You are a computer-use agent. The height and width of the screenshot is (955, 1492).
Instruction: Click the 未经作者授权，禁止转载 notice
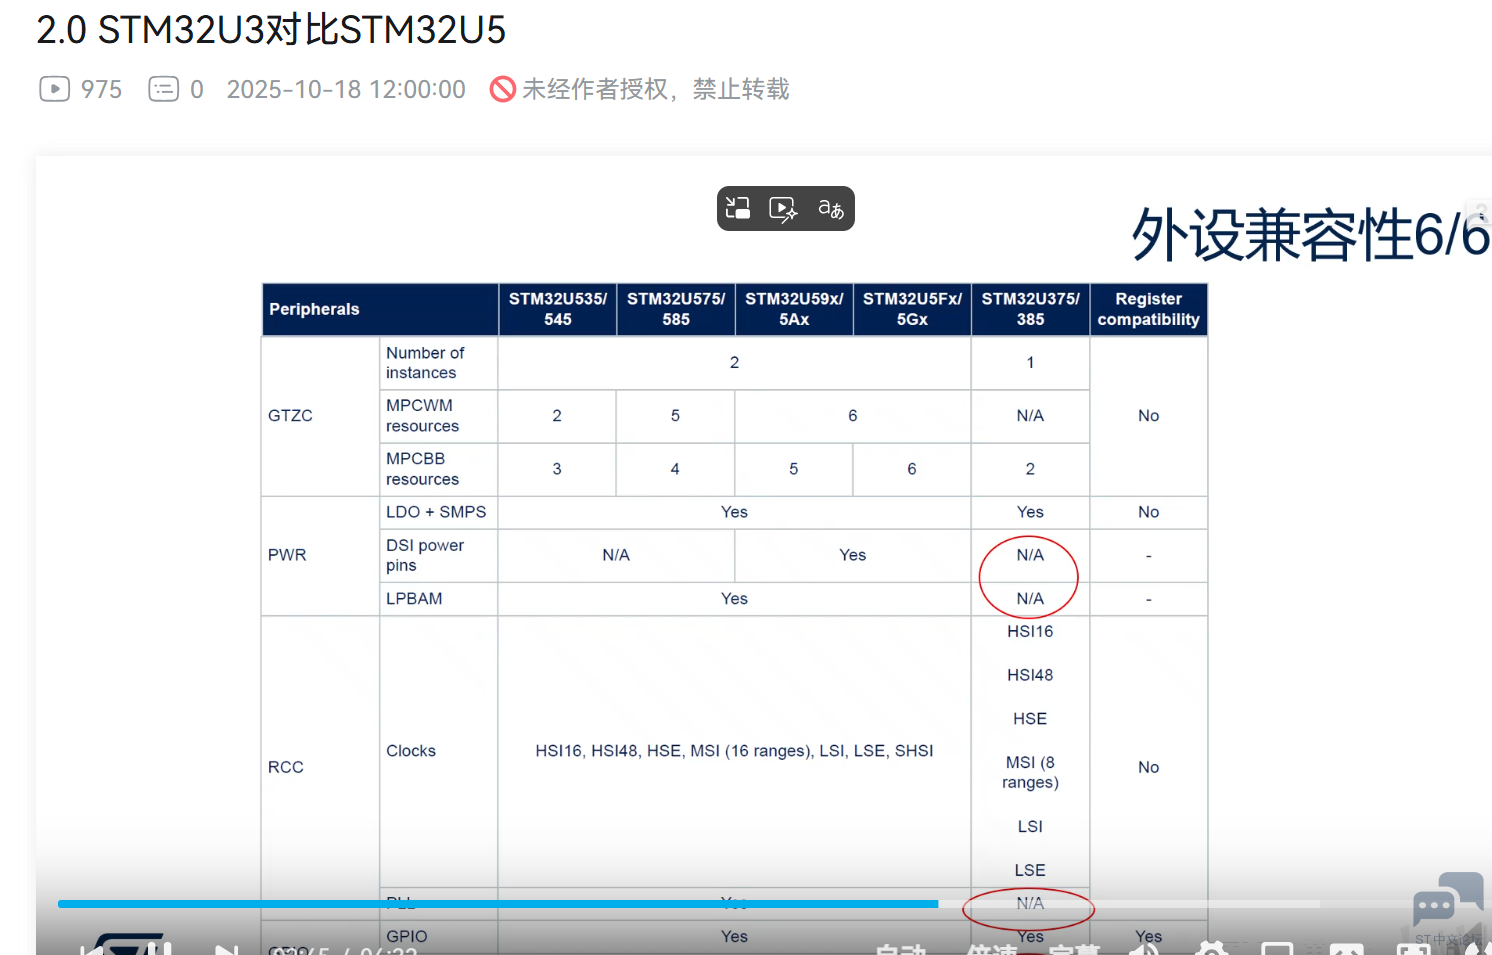(655, 89)
